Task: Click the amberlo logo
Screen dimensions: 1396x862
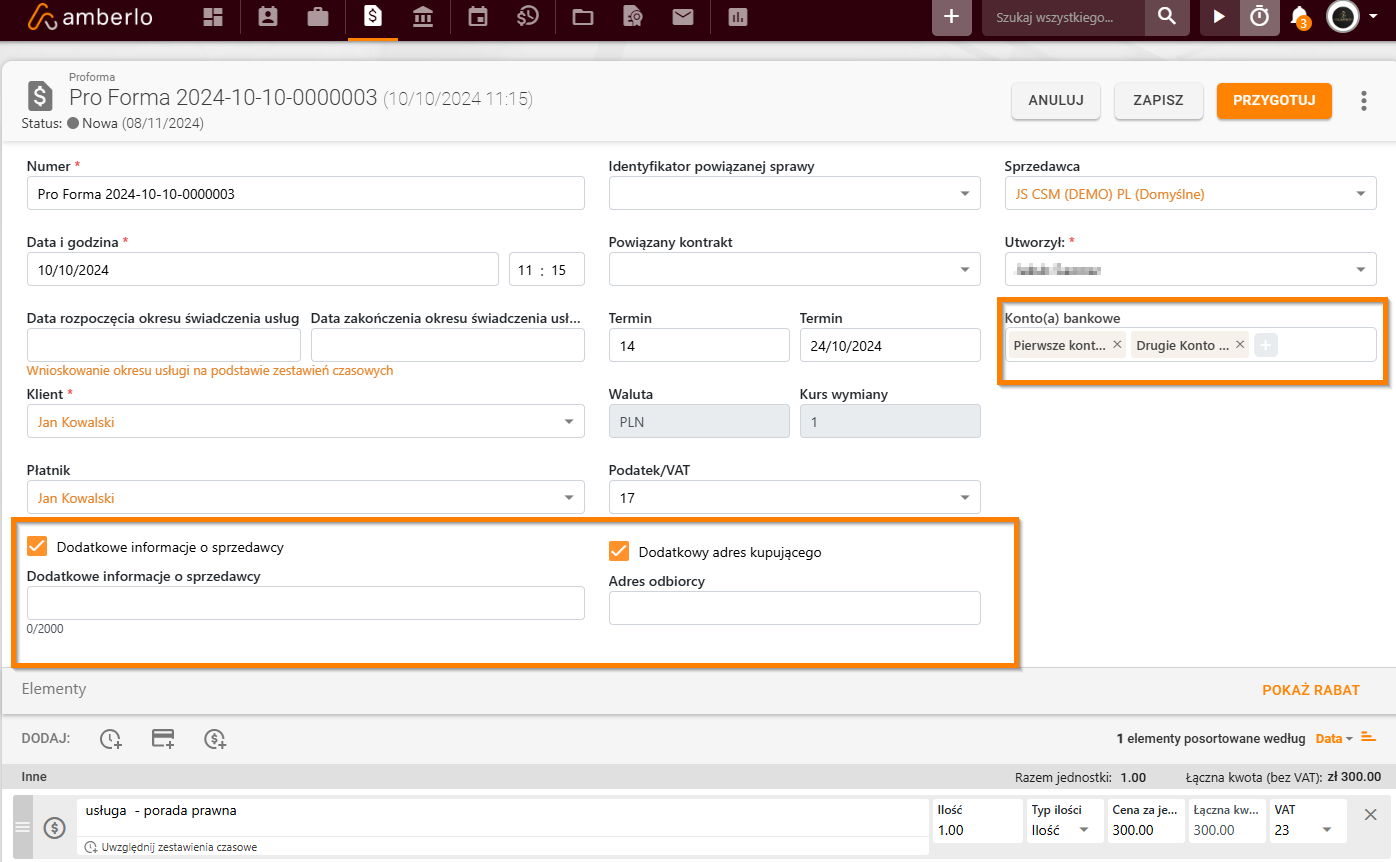Action: 90,17
